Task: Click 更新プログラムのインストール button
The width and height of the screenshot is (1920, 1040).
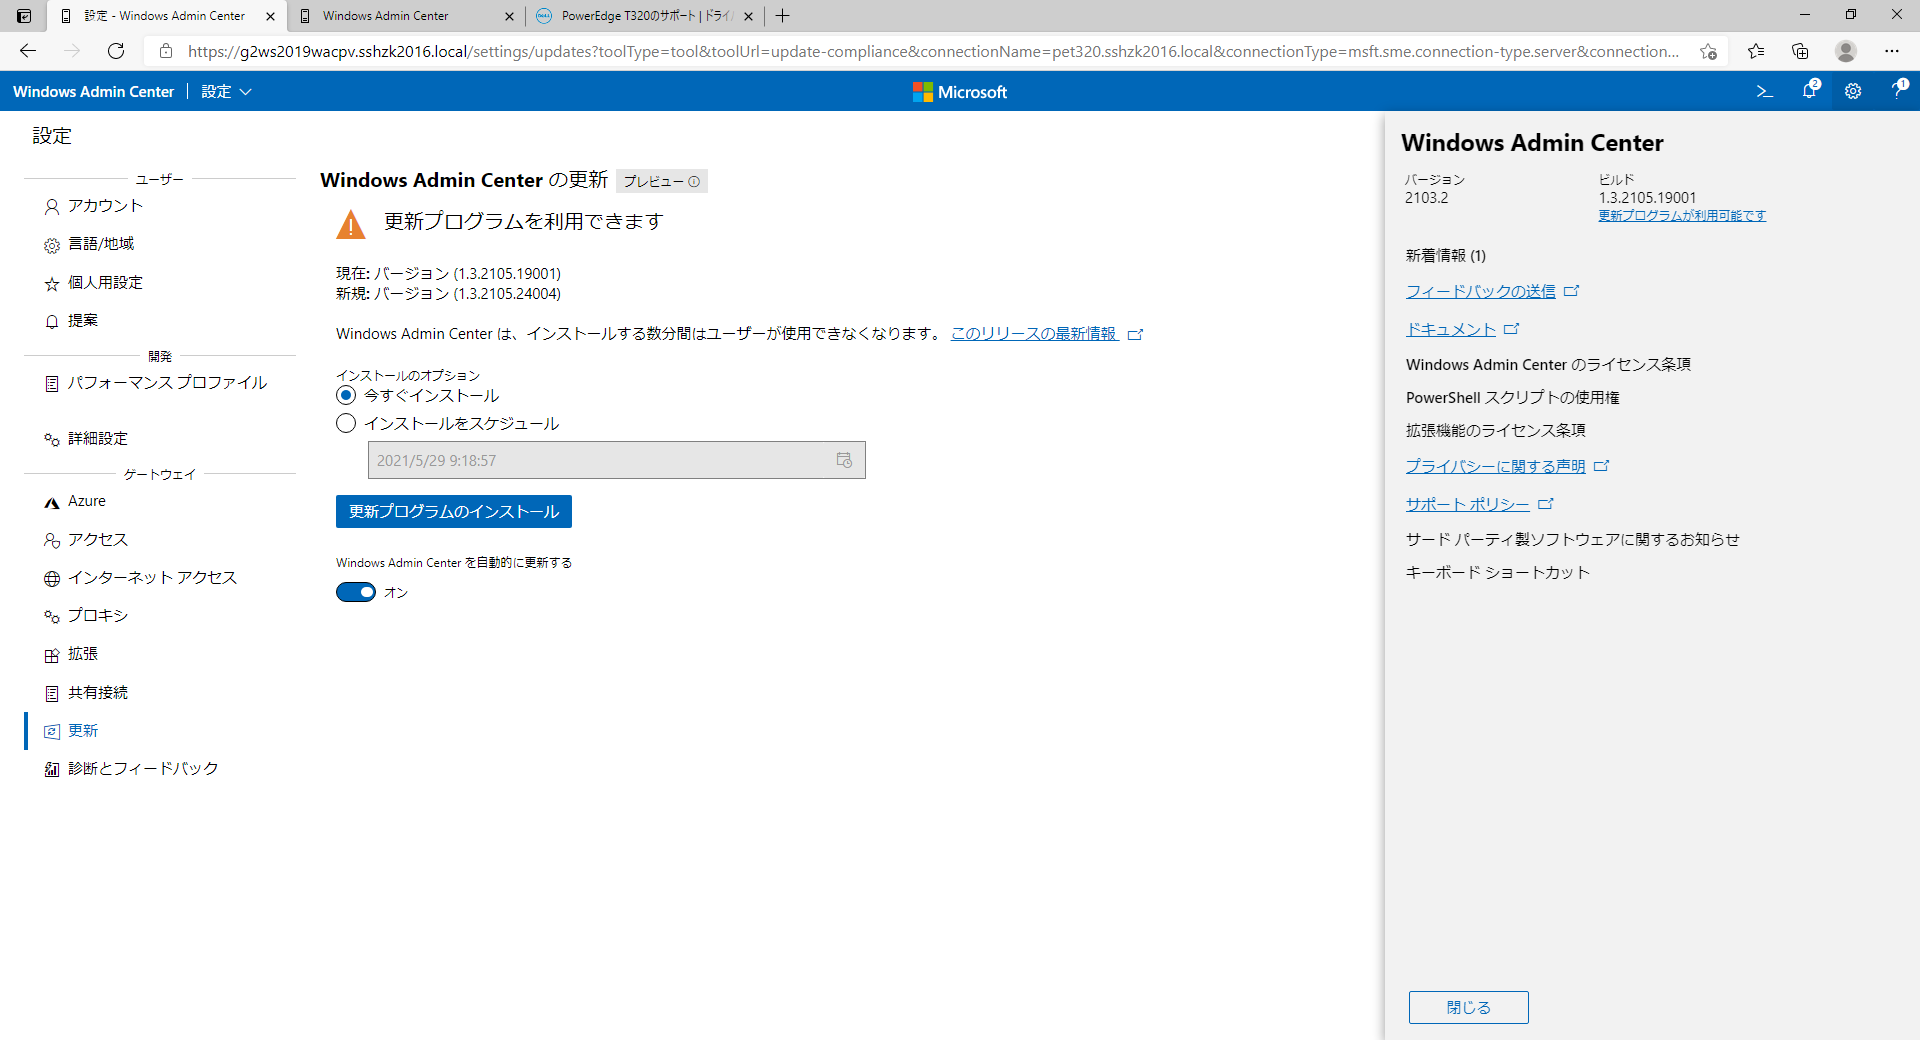Action: [x=454, y=512]
